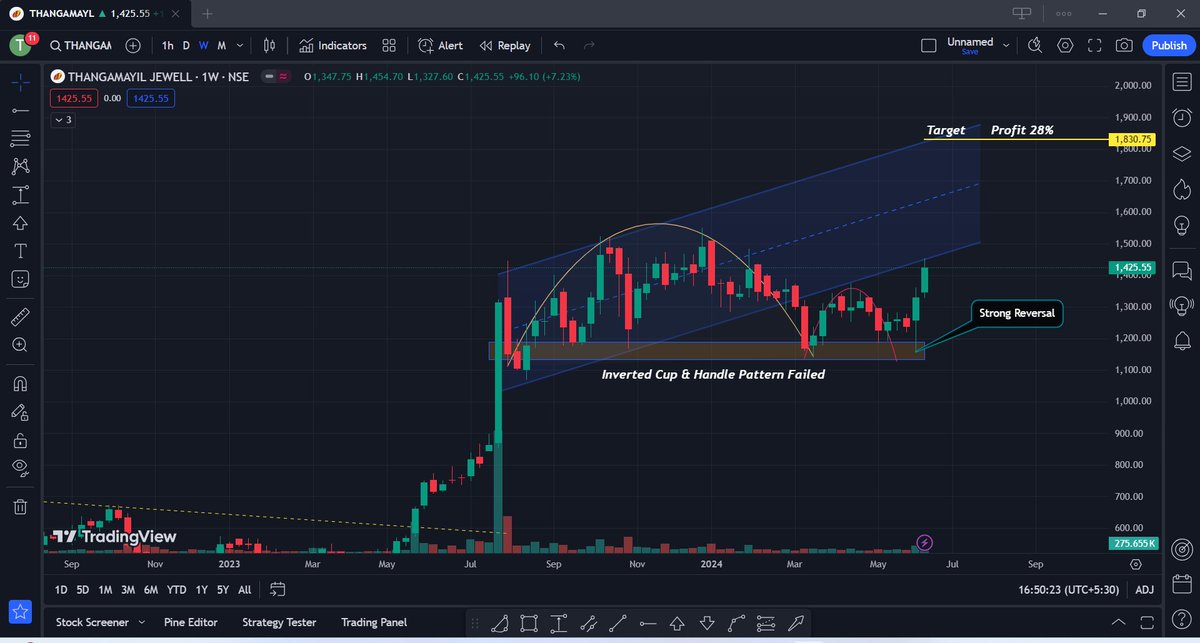This screenshot has height=643, width=1200.
Task: Open the Alerts panel in sidebar
Action: (x=1181, y=118)
